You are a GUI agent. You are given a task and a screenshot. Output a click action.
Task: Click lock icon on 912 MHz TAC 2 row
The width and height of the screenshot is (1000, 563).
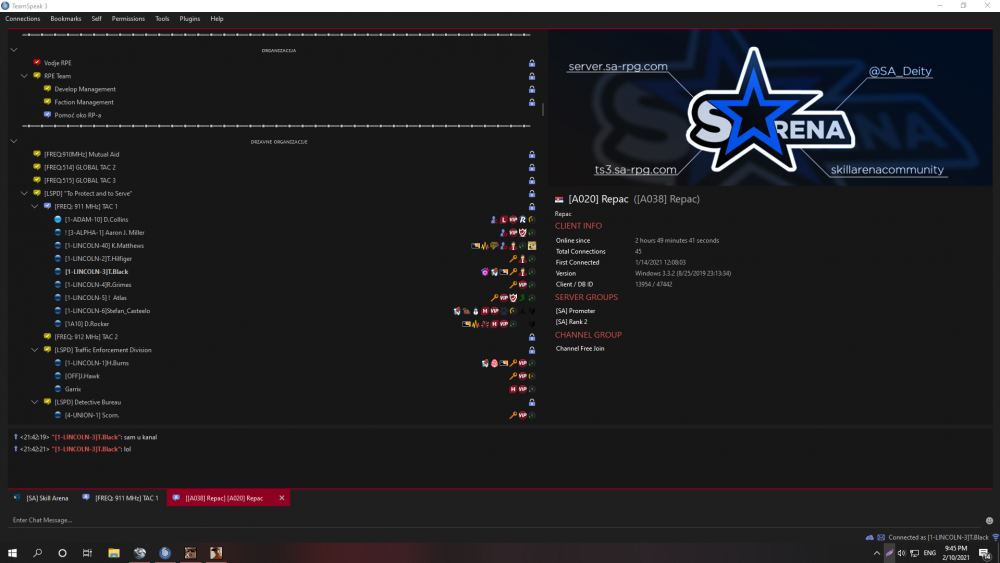[x=532, y=337]
